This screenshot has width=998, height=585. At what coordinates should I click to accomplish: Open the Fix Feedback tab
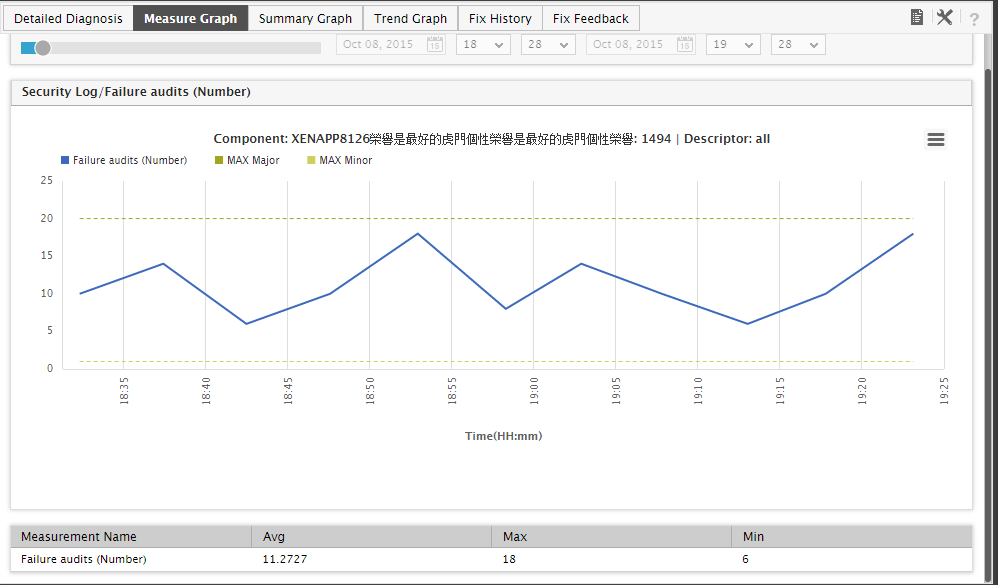(x=591, y=18)
